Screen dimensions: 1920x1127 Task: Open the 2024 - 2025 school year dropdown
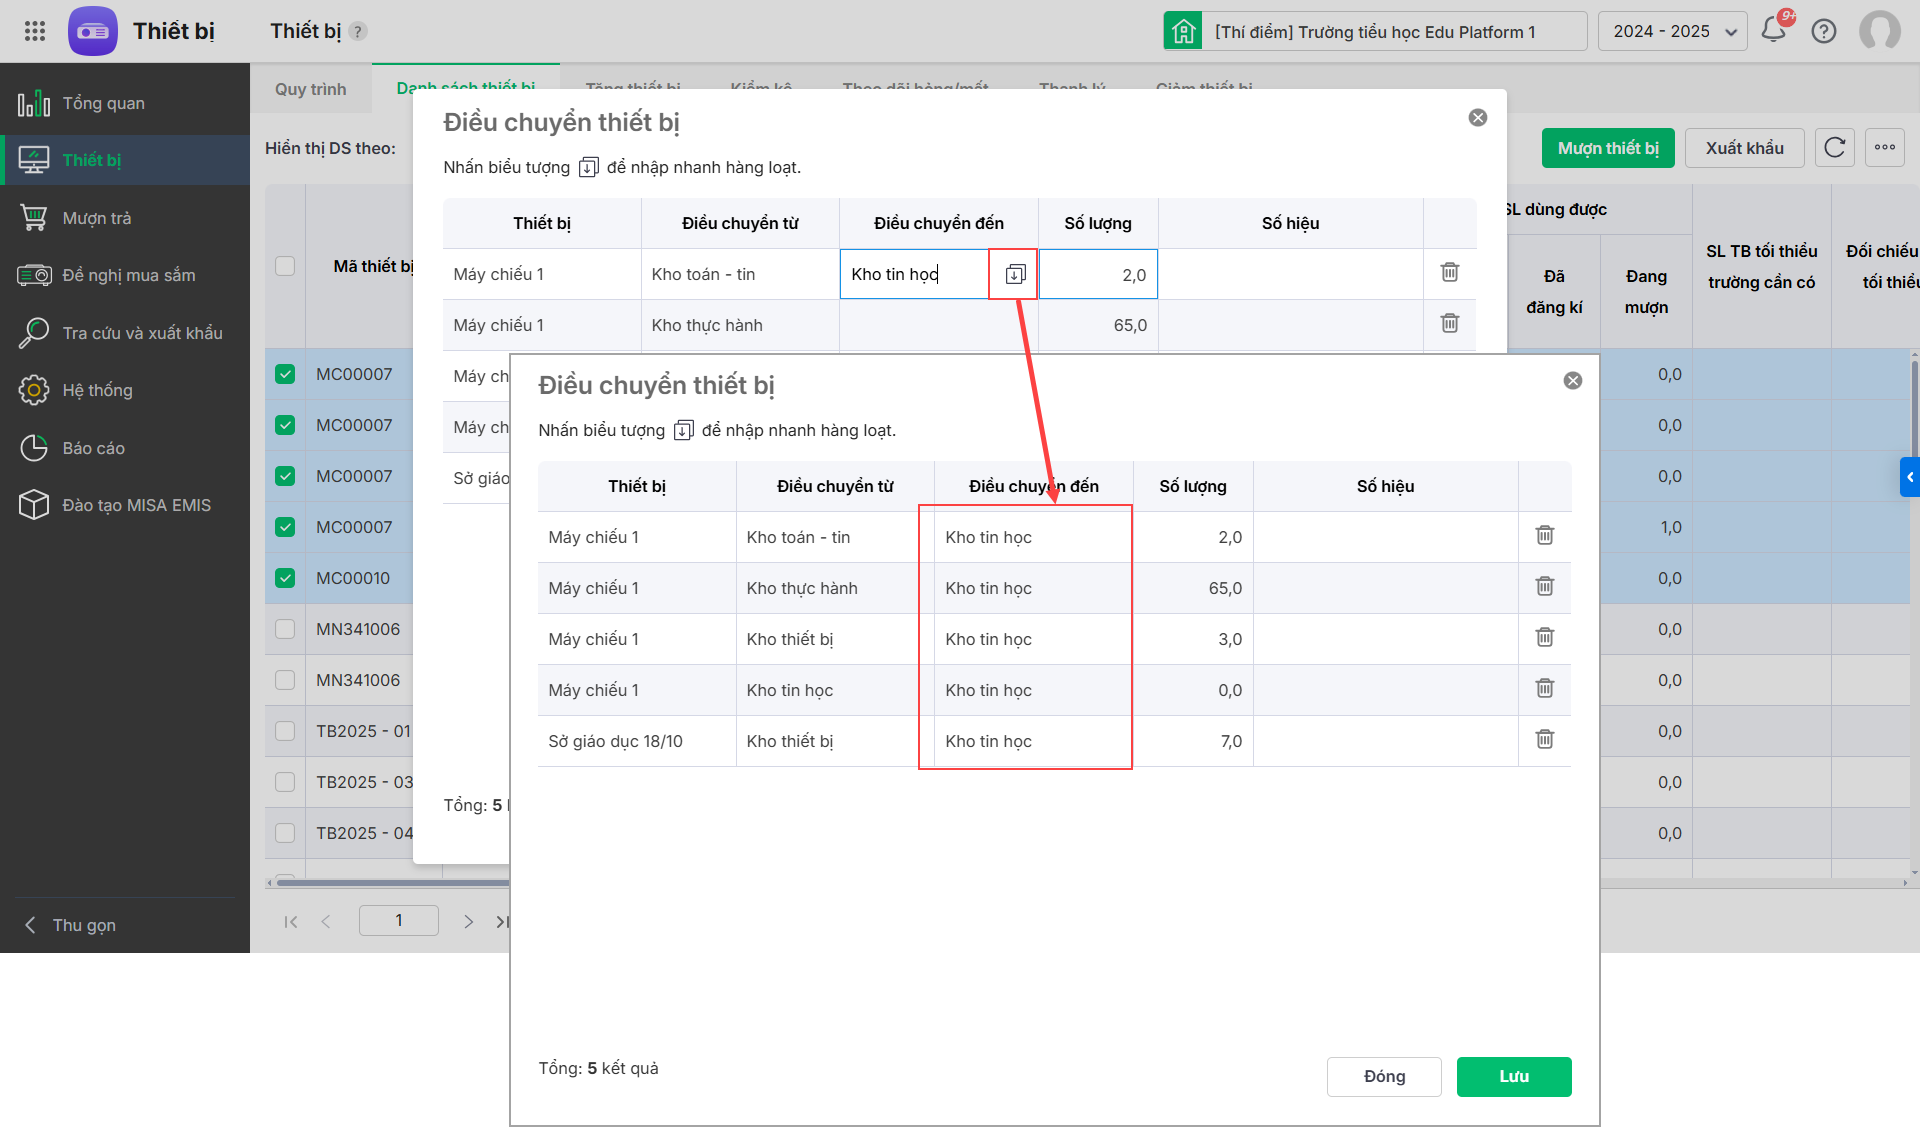point(1672,31)
